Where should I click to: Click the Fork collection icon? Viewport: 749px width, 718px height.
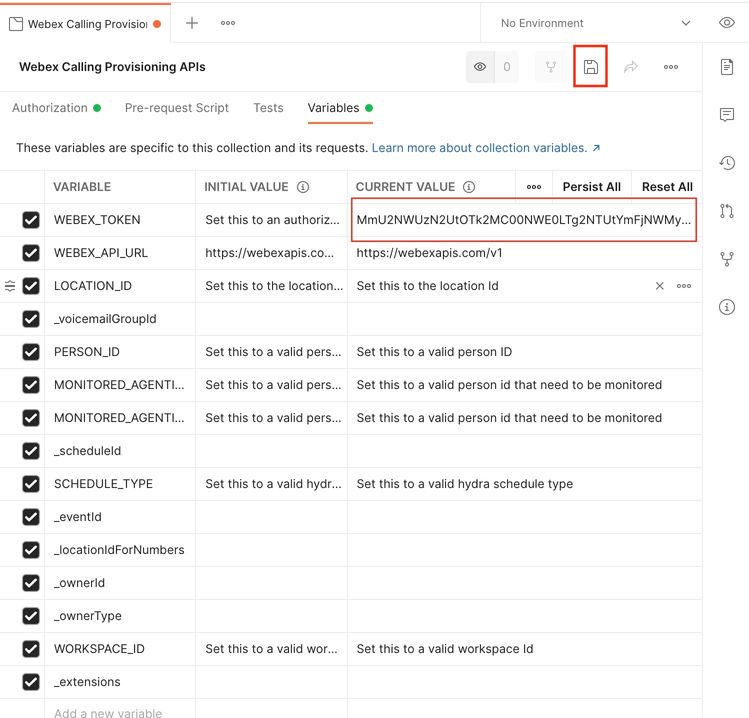coord(551,67)
